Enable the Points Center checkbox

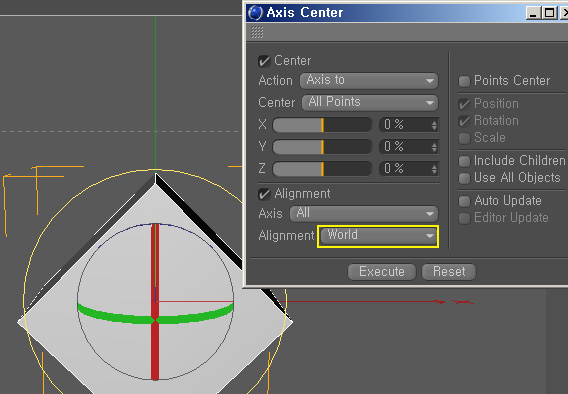(464, 81)
